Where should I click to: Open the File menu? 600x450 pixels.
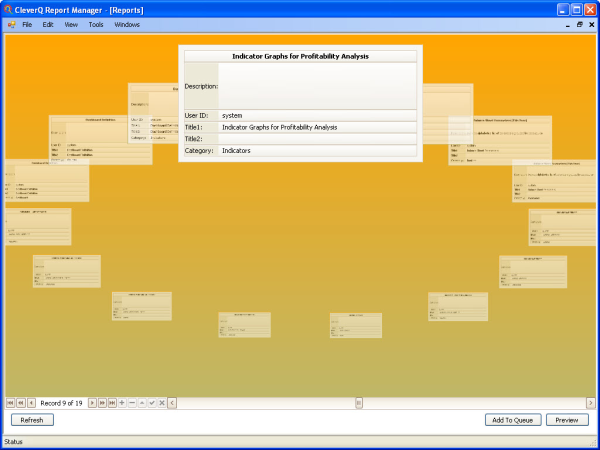tap(27, 23)
